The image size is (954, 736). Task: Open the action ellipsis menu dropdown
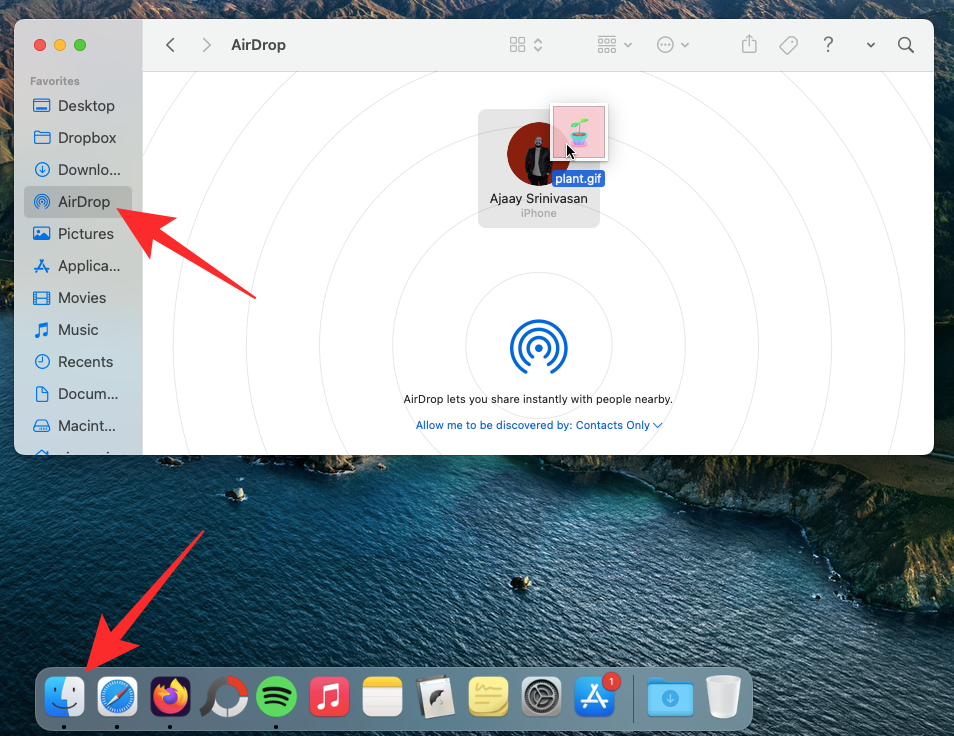(672, 45)
